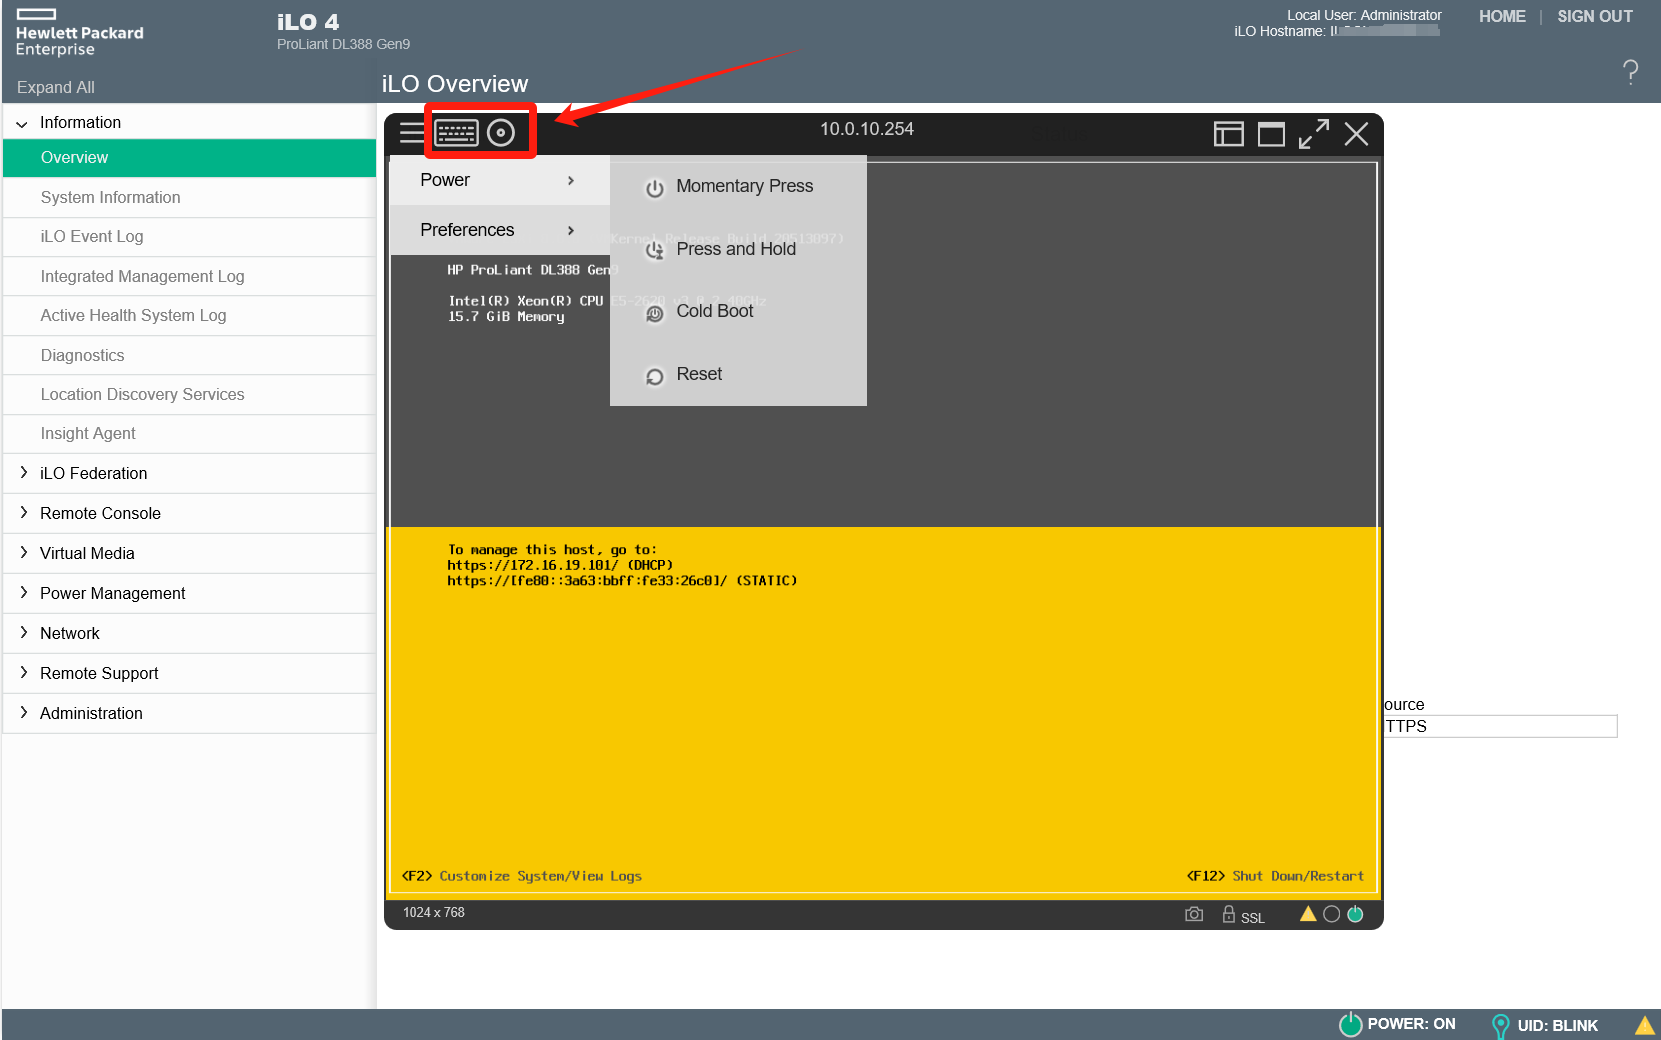Collapse the Information tree section
1661x1040 pixels.
(22, 123)
